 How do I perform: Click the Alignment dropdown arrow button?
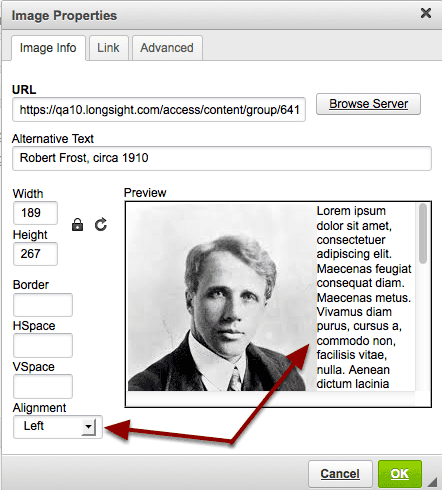click(x=88, y=427)
